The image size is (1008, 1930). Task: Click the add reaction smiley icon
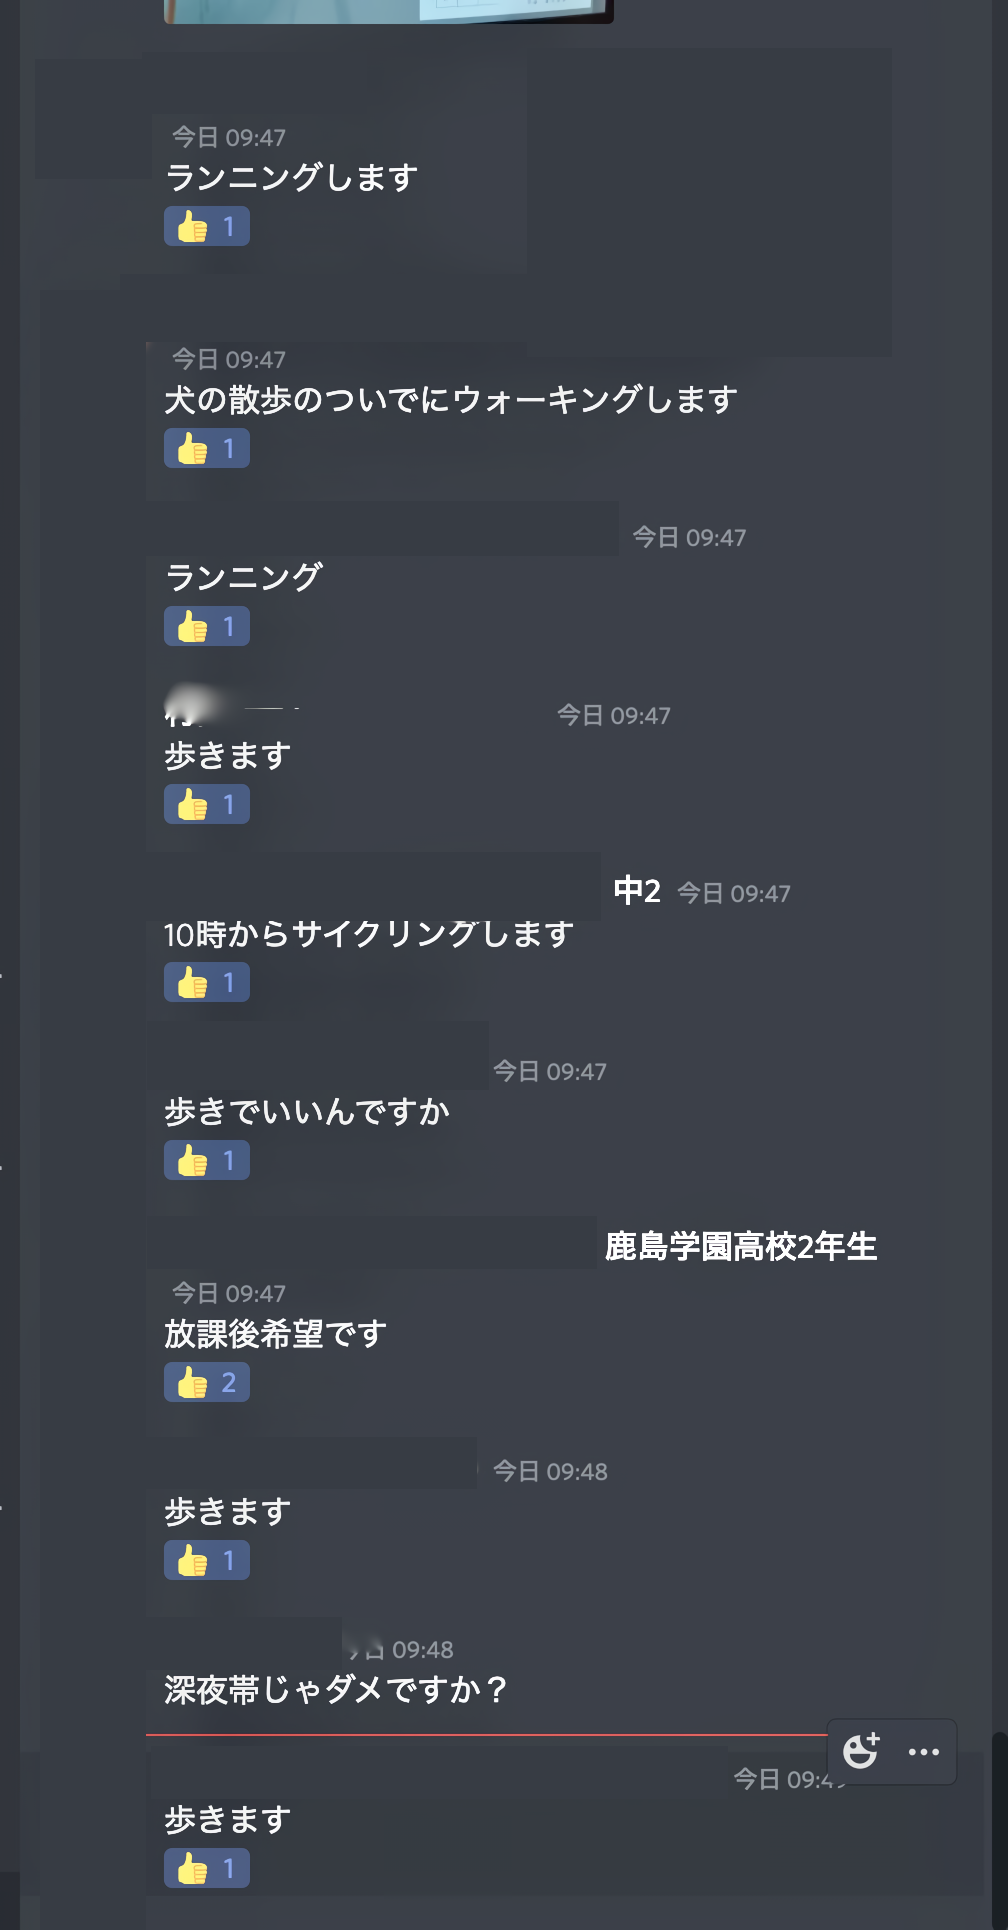pos(860,1751)
